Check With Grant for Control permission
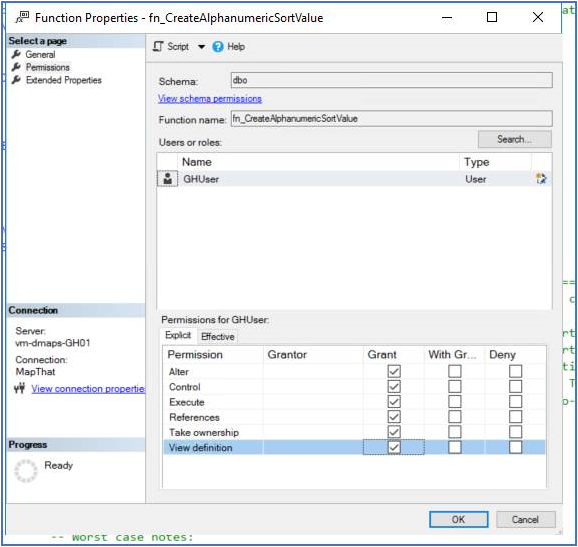This screenshot has width=578, height=547. (455, 386)
